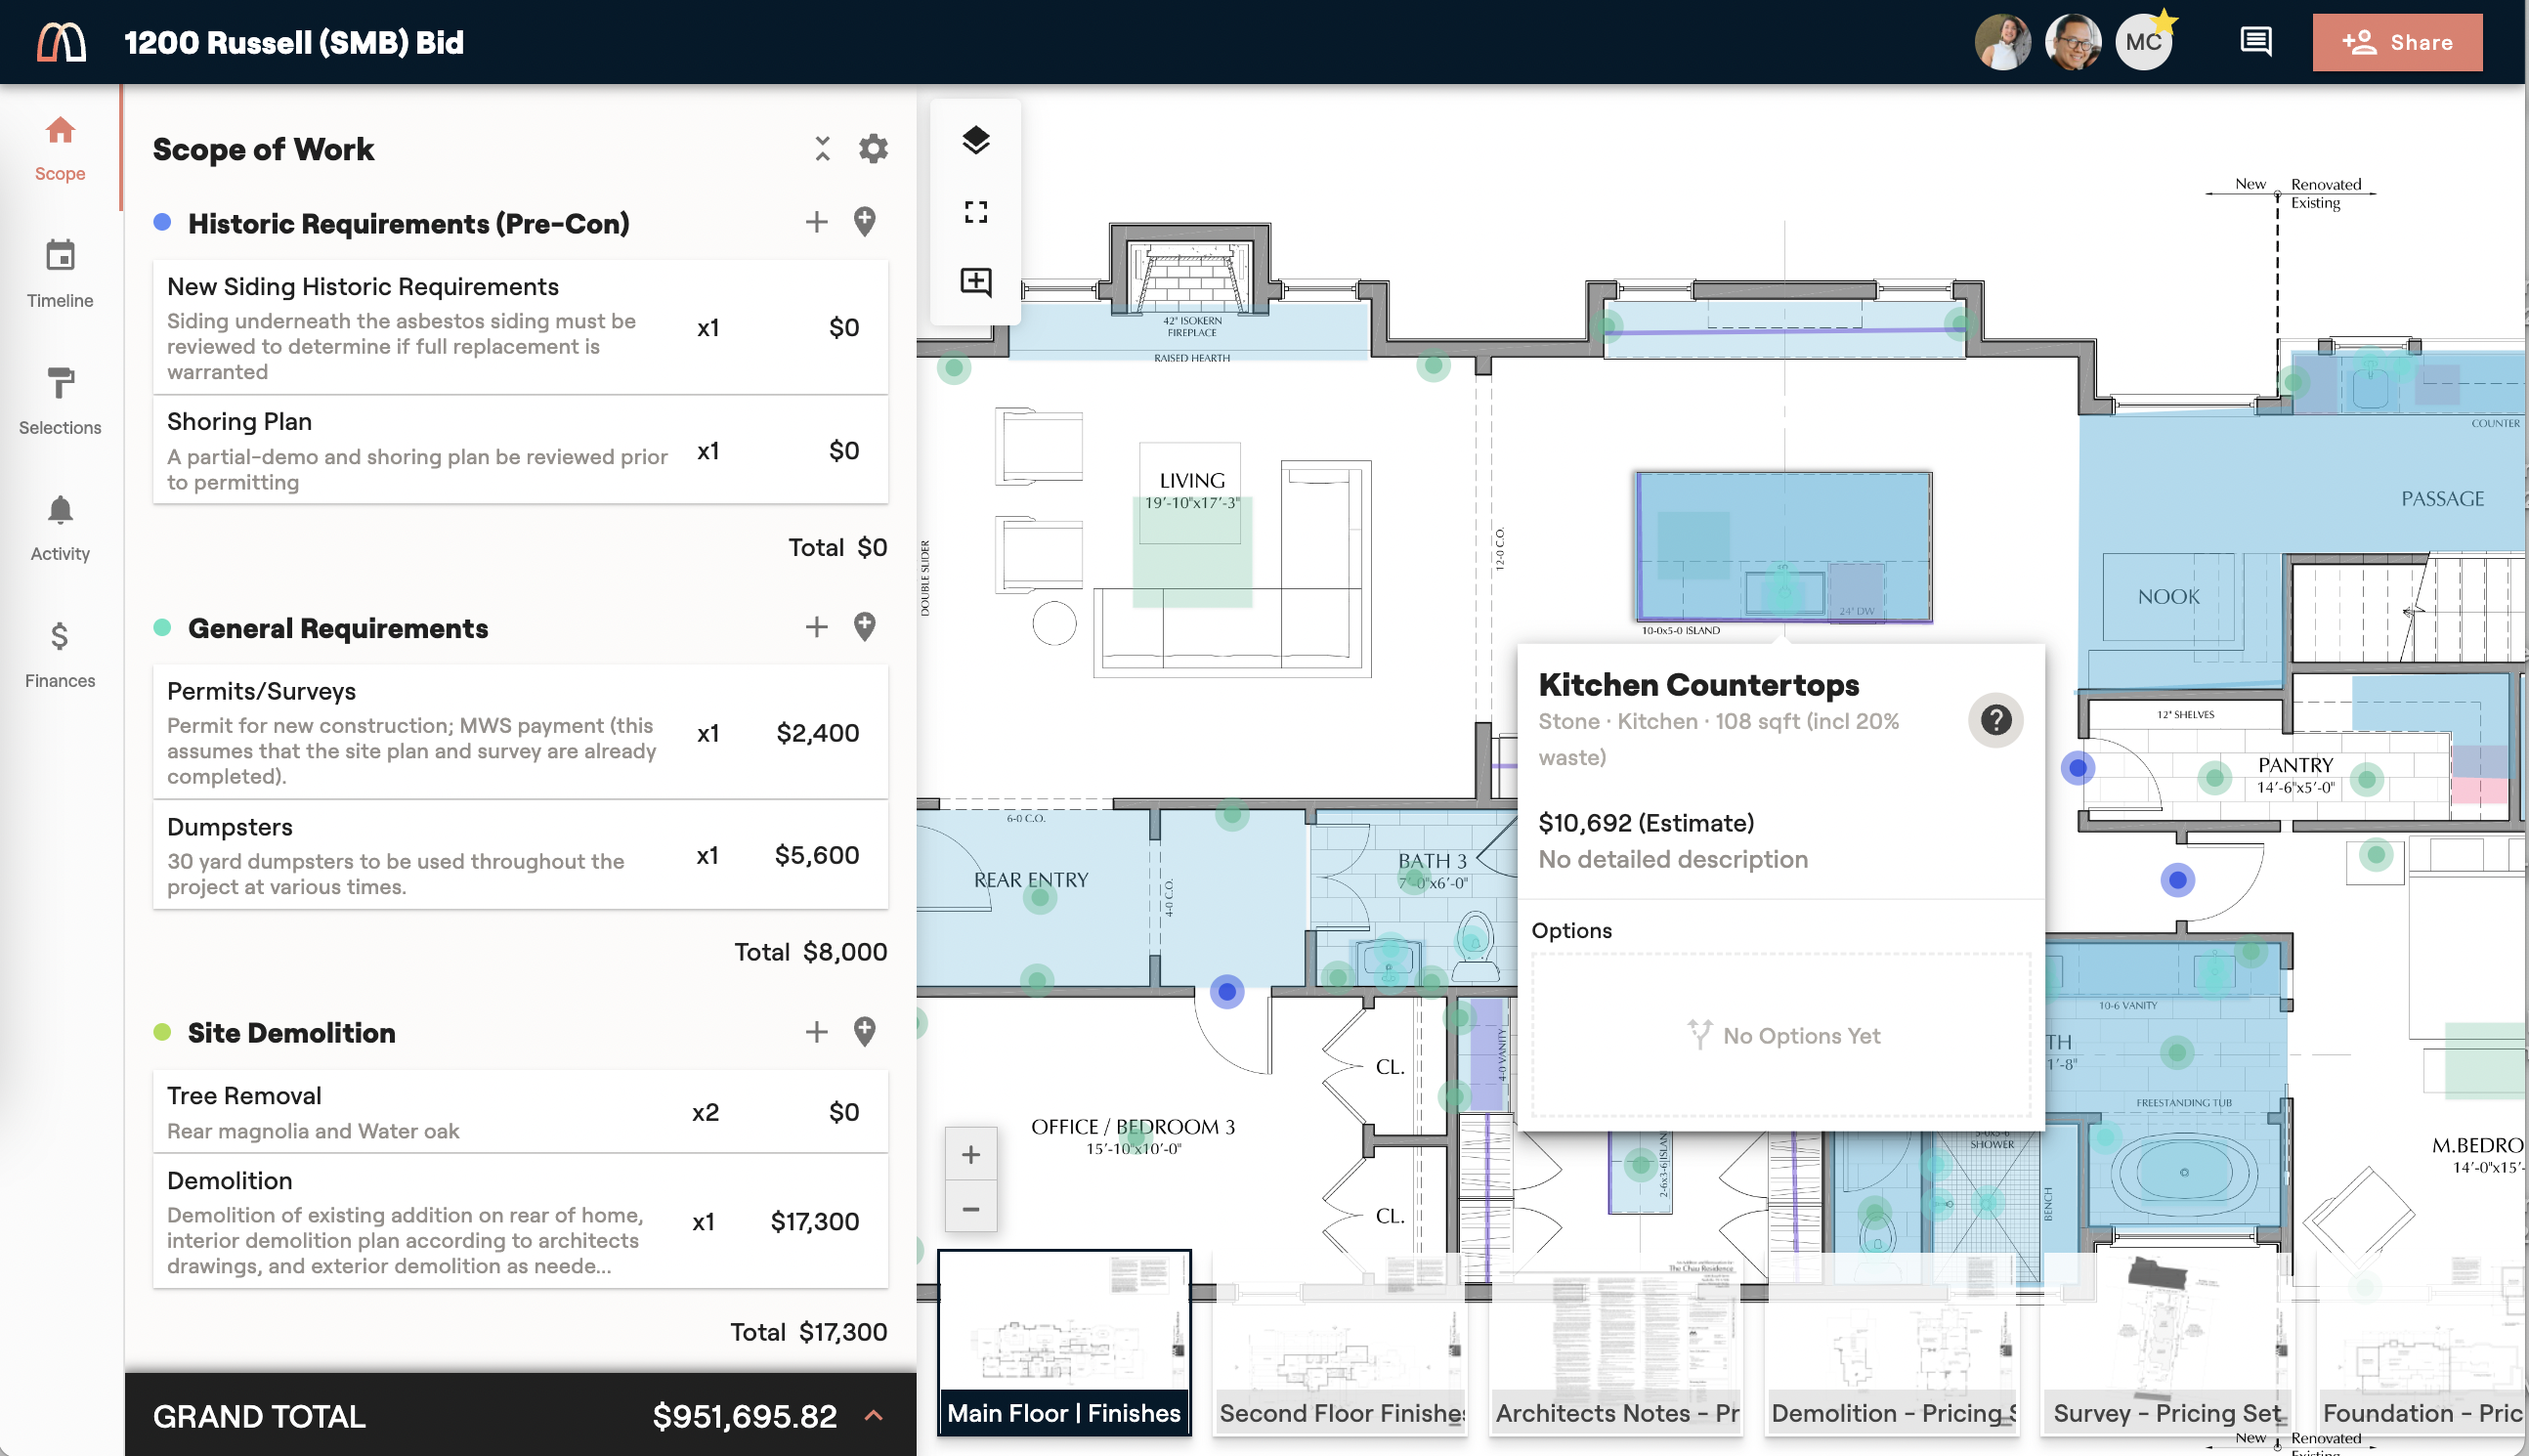This screenshot has width=2529, height=1456.
Task: Expand the Grand Total chevron
Action: click(873, 1416)
